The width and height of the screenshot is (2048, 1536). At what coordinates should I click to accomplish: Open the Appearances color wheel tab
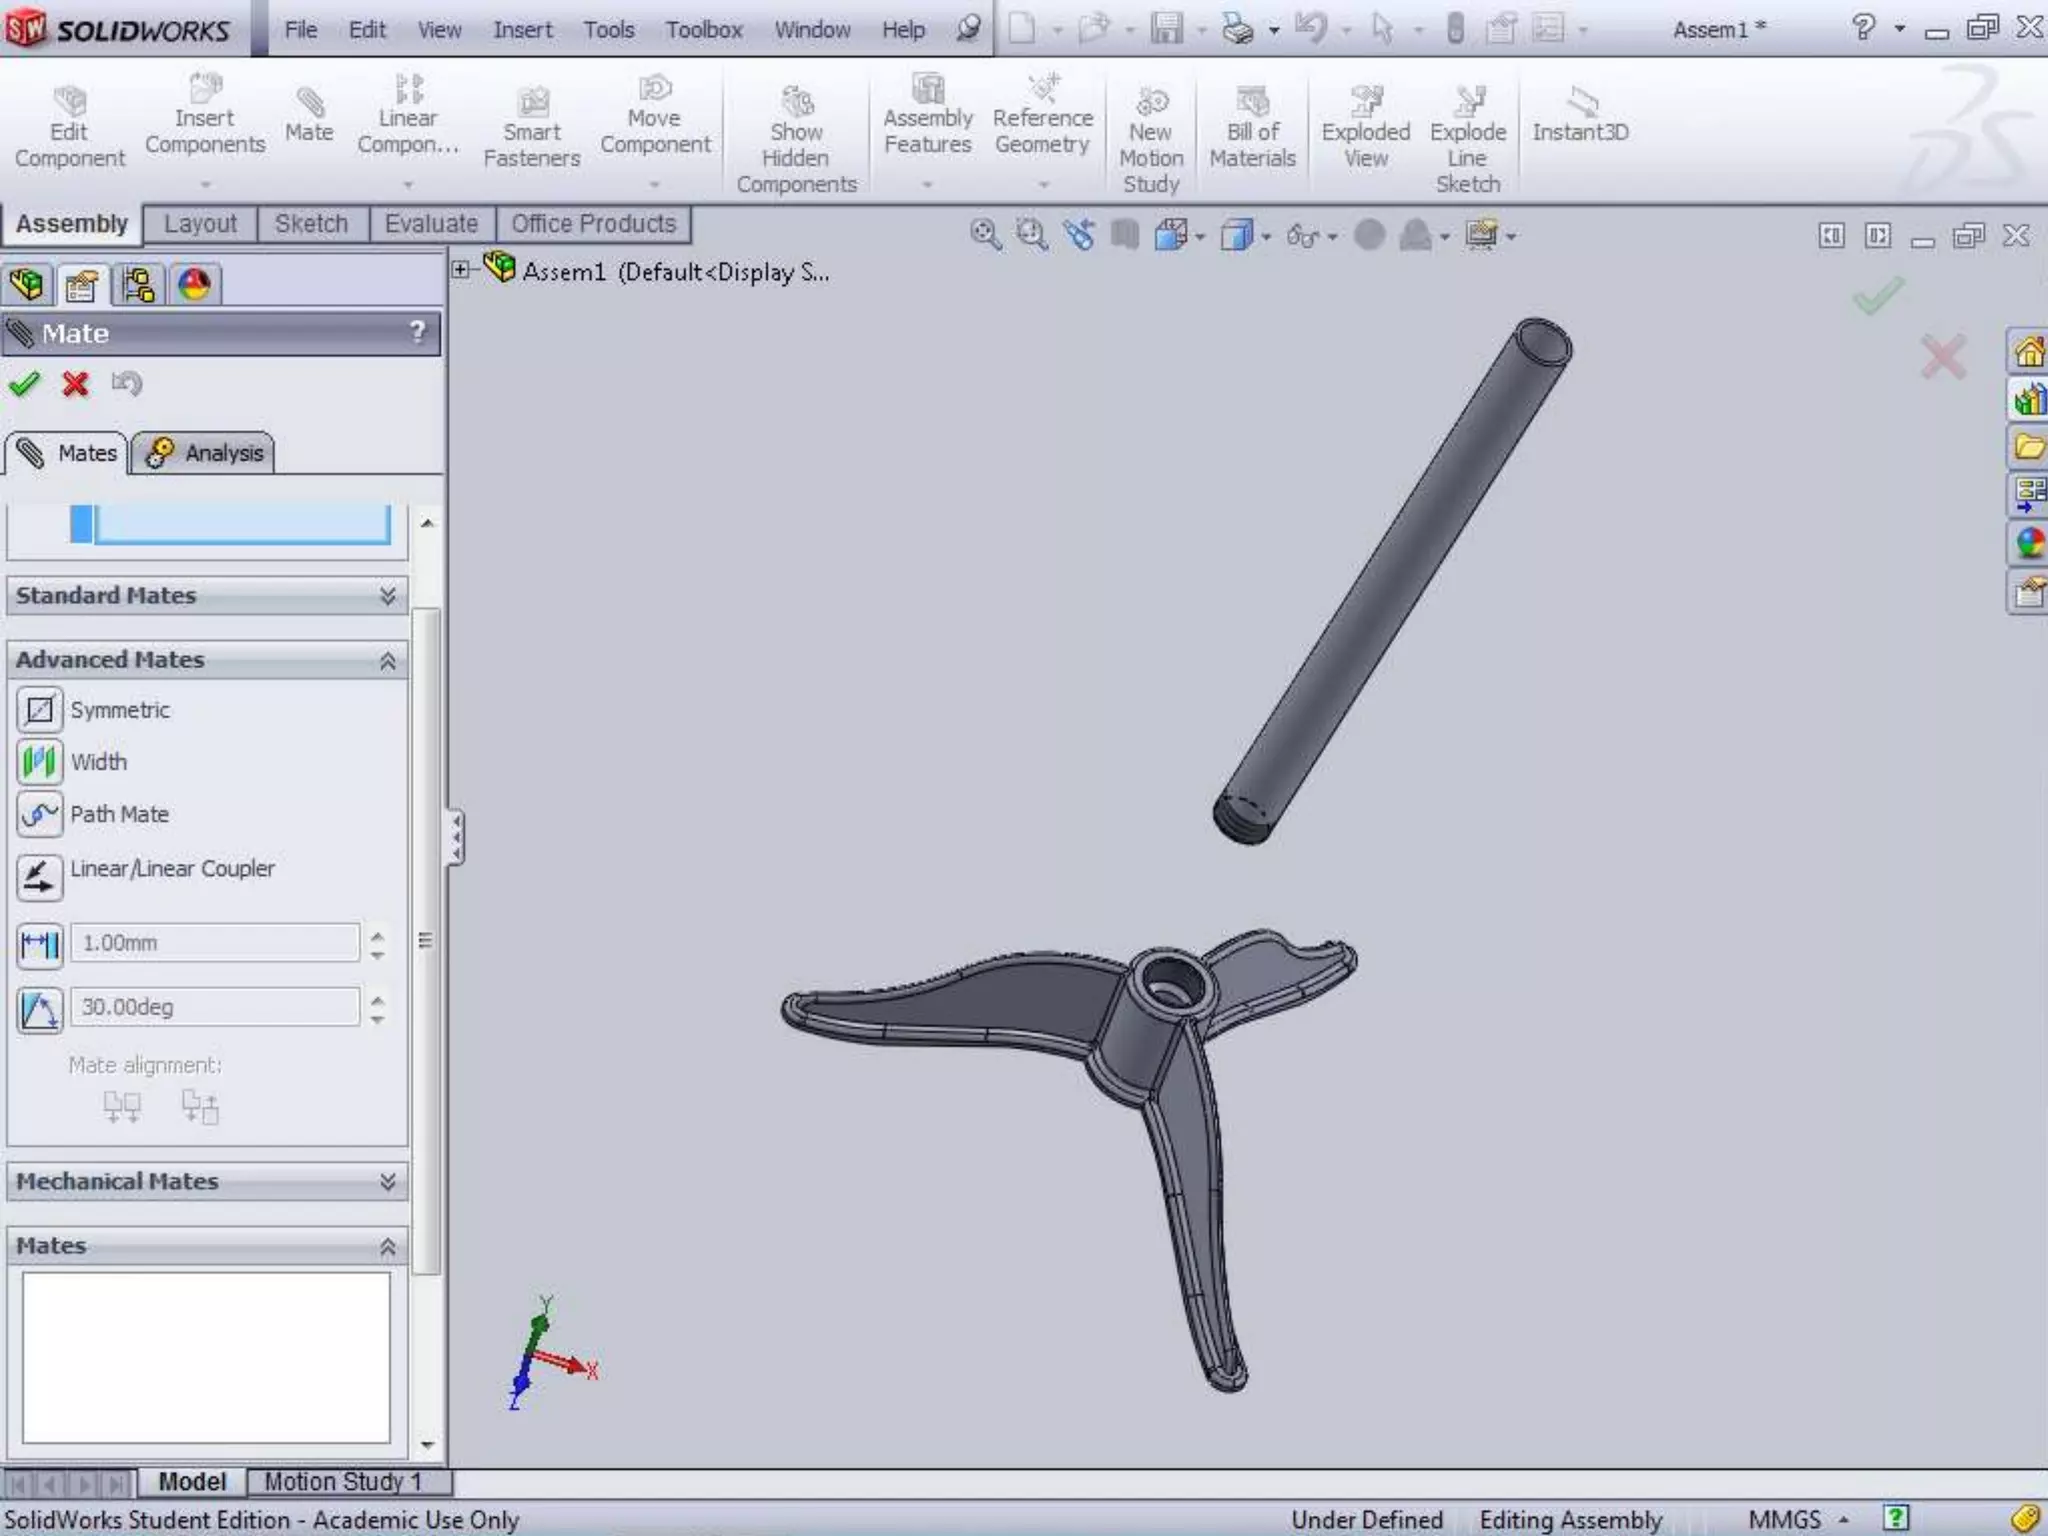194,285
